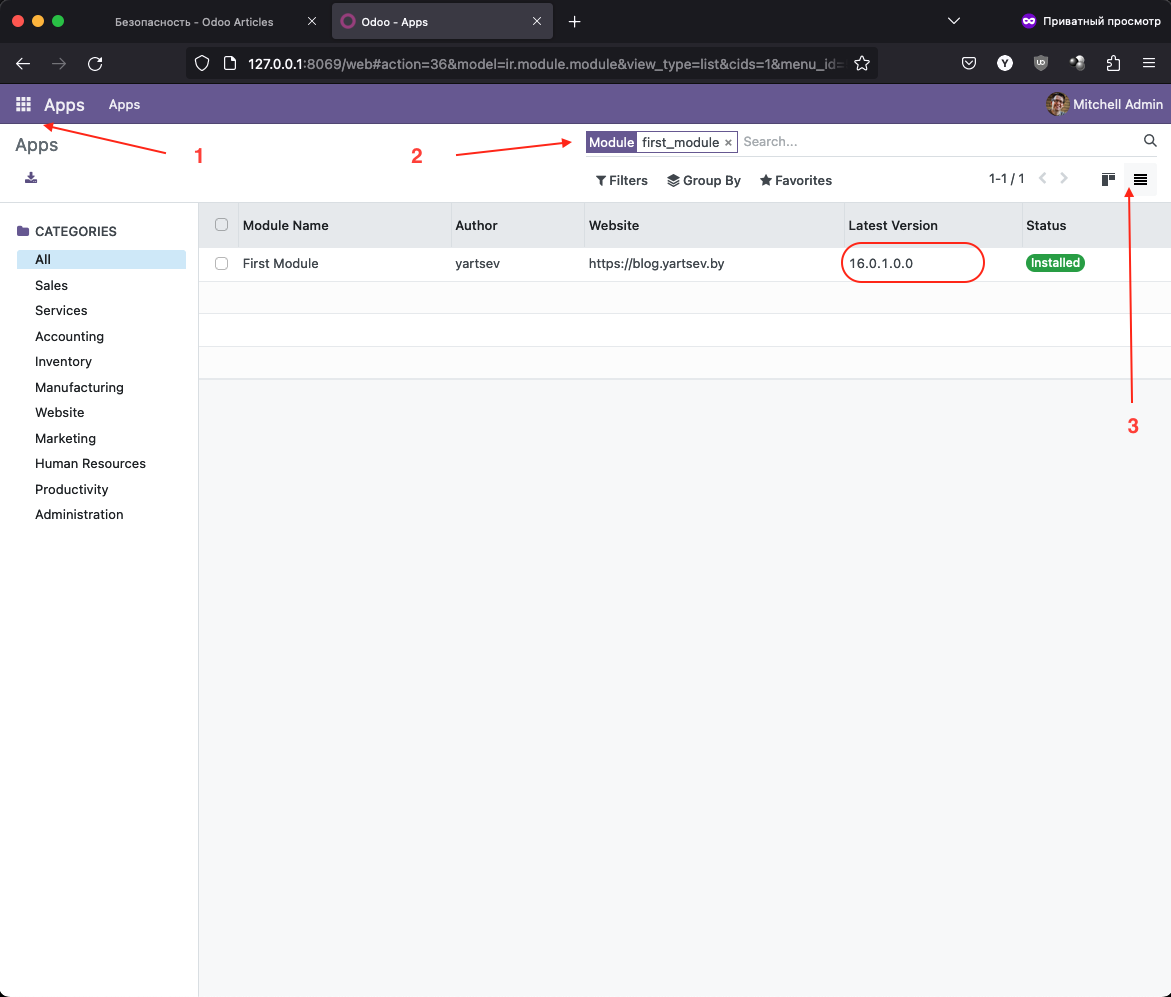
Task: Open the Group By dropdown
Action: click(x=703, y=180)
